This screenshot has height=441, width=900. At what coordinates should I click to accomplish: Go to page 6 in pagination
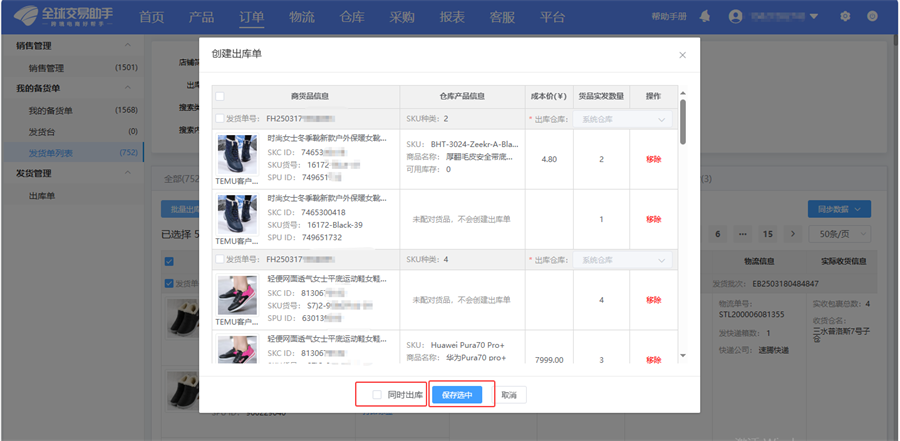[x=717, y=234]
